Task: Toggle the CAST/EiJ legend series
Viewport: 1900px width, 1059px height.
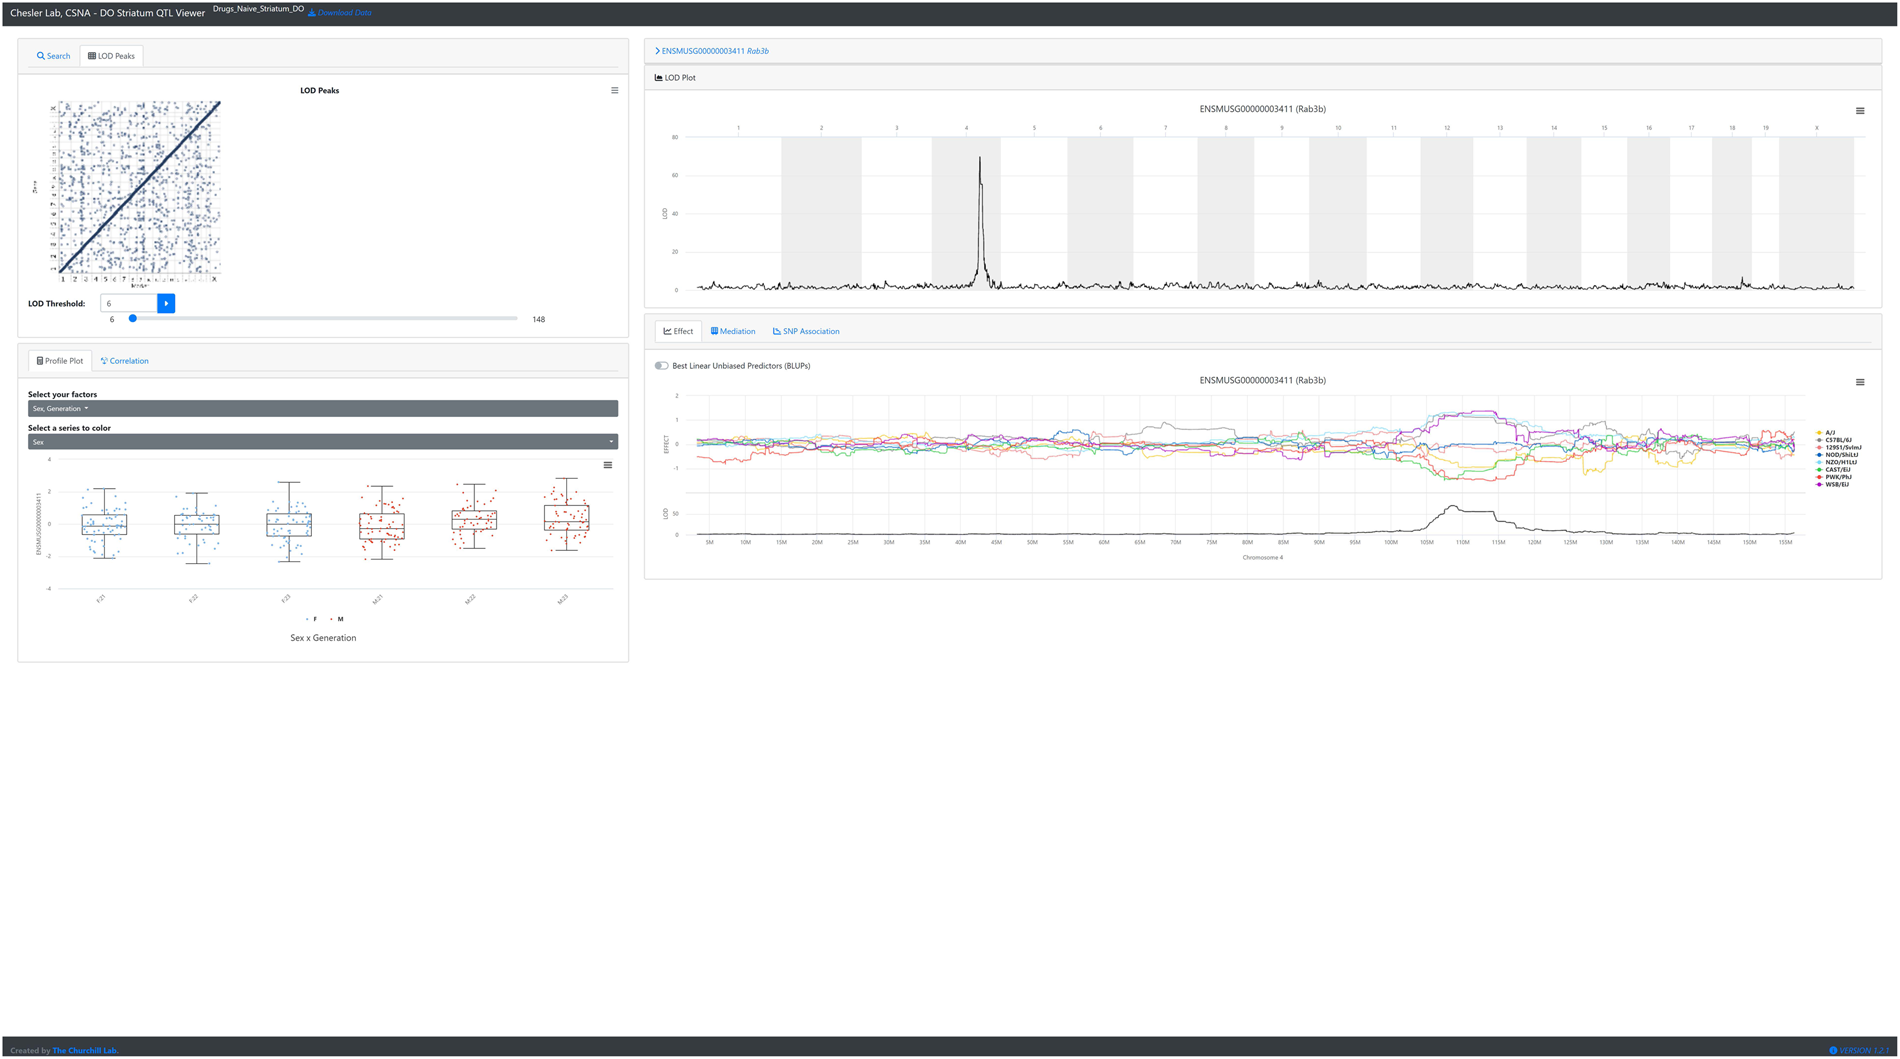Action: click(1836, 470)
